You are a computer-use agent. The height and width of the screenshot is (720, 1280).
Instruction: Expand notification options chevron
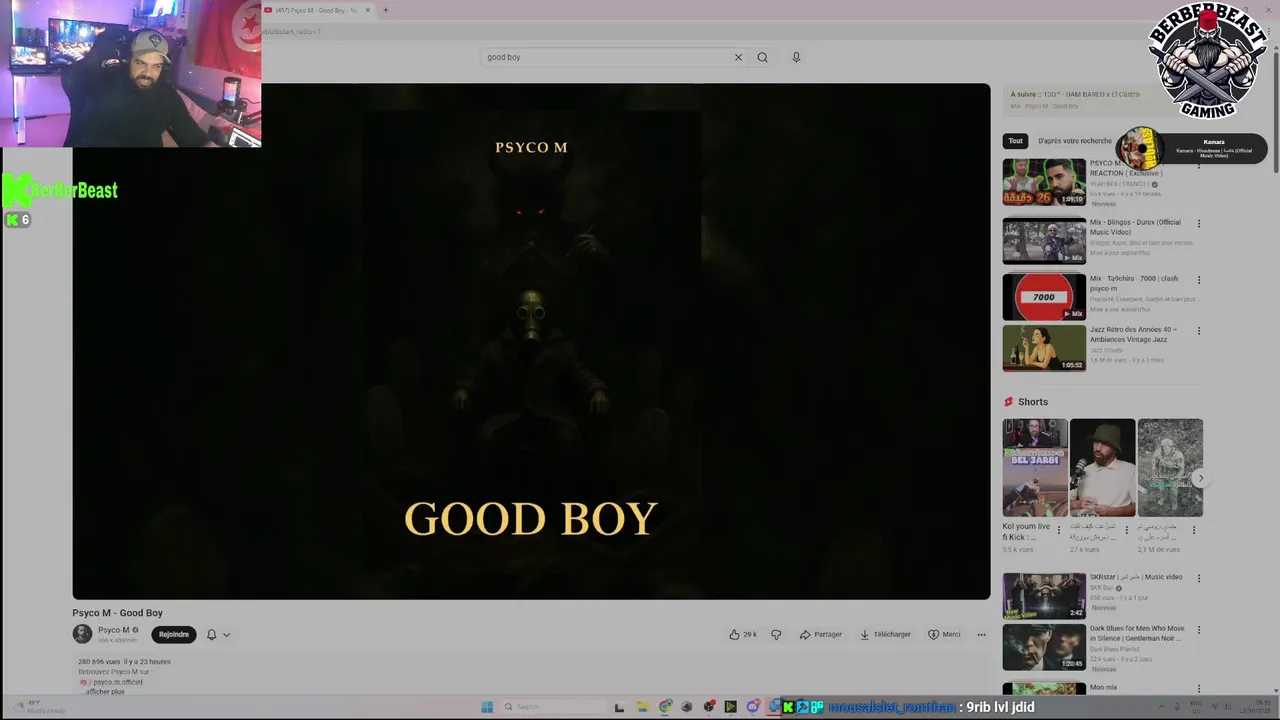[x=226, y=634]
